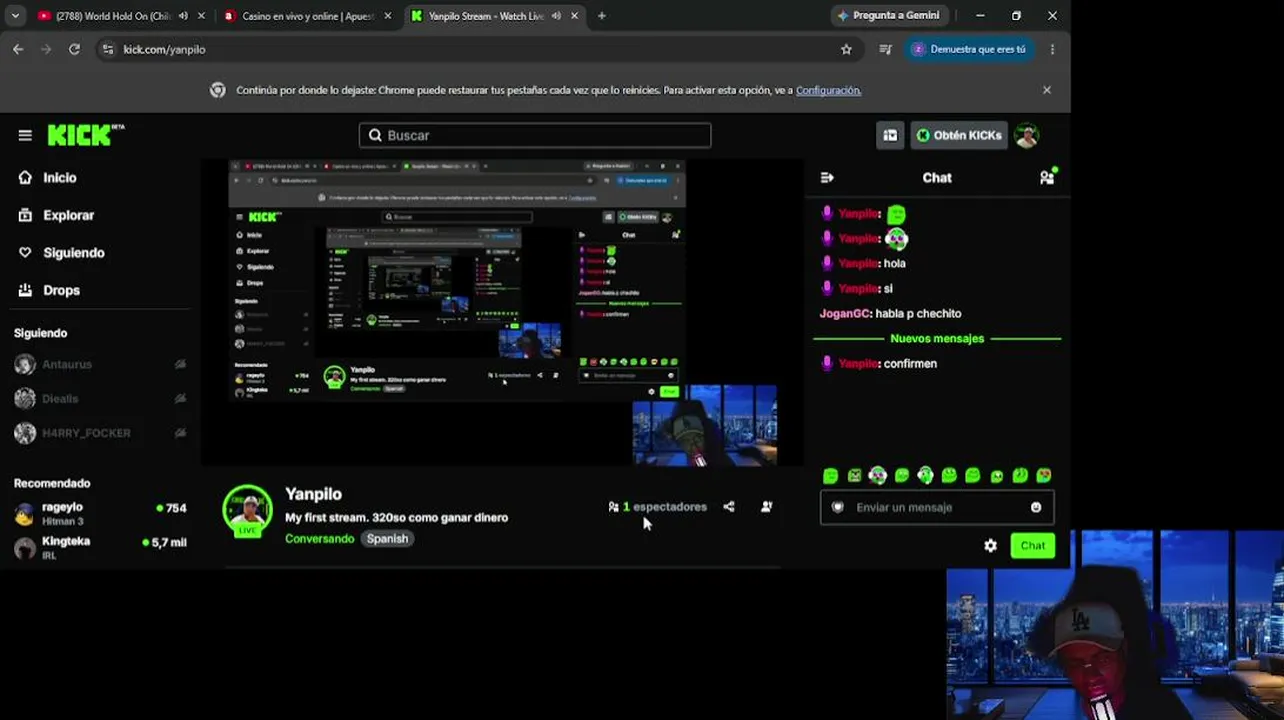Open the Drops page
Viewport: 1284px width, 720px height.
[61, 290]
